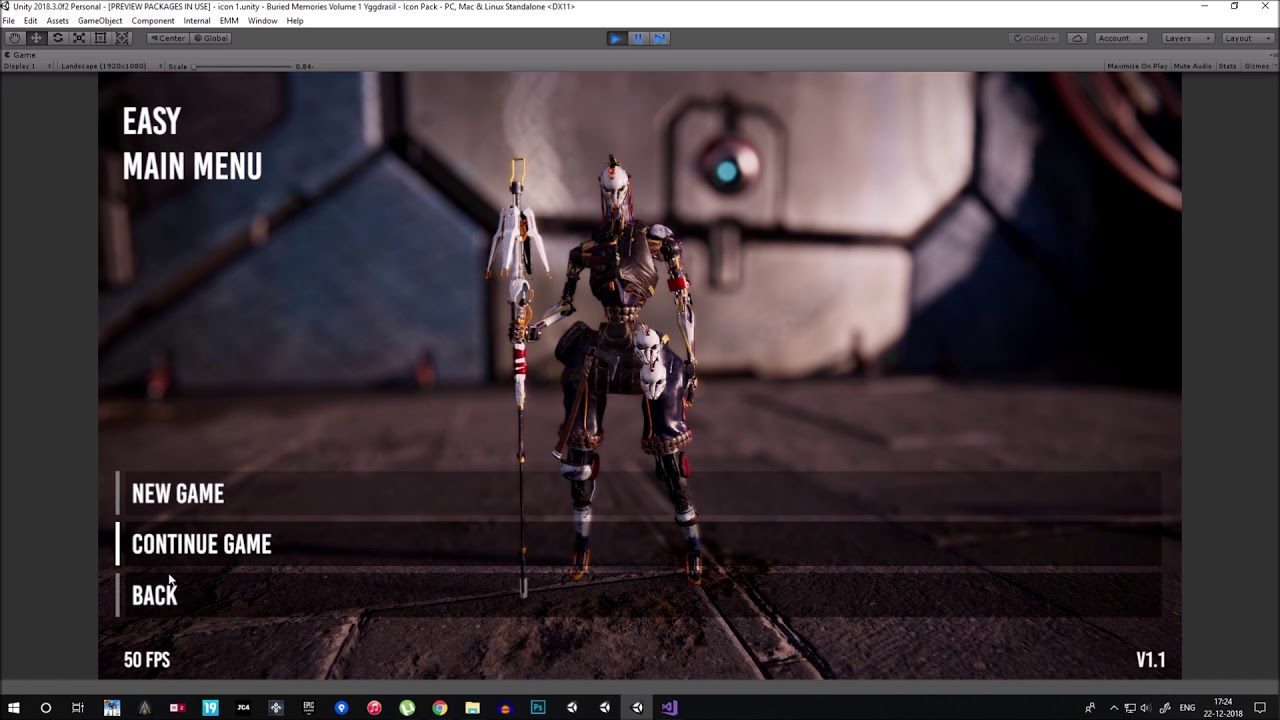This screenshot has width=1280, height=720.
Task: Click the Game view Scale slider
Action: click(240, 67)
